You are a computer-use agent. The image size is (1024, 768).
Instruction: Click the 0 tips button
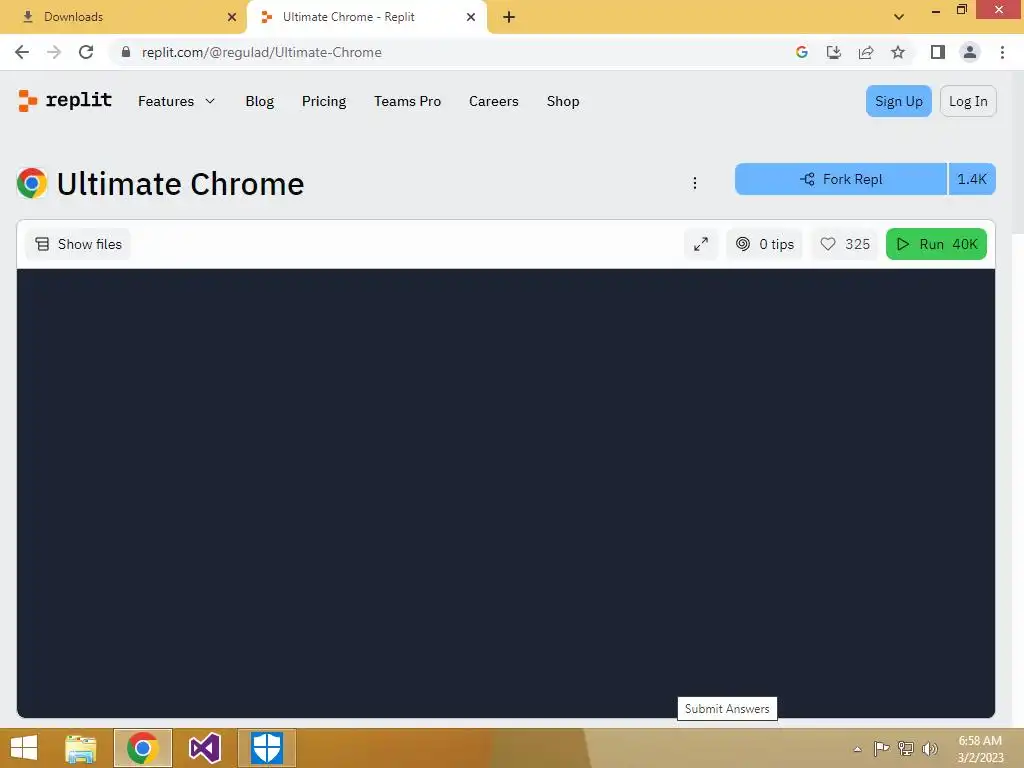pyautogui.click(x=764, y=244)
